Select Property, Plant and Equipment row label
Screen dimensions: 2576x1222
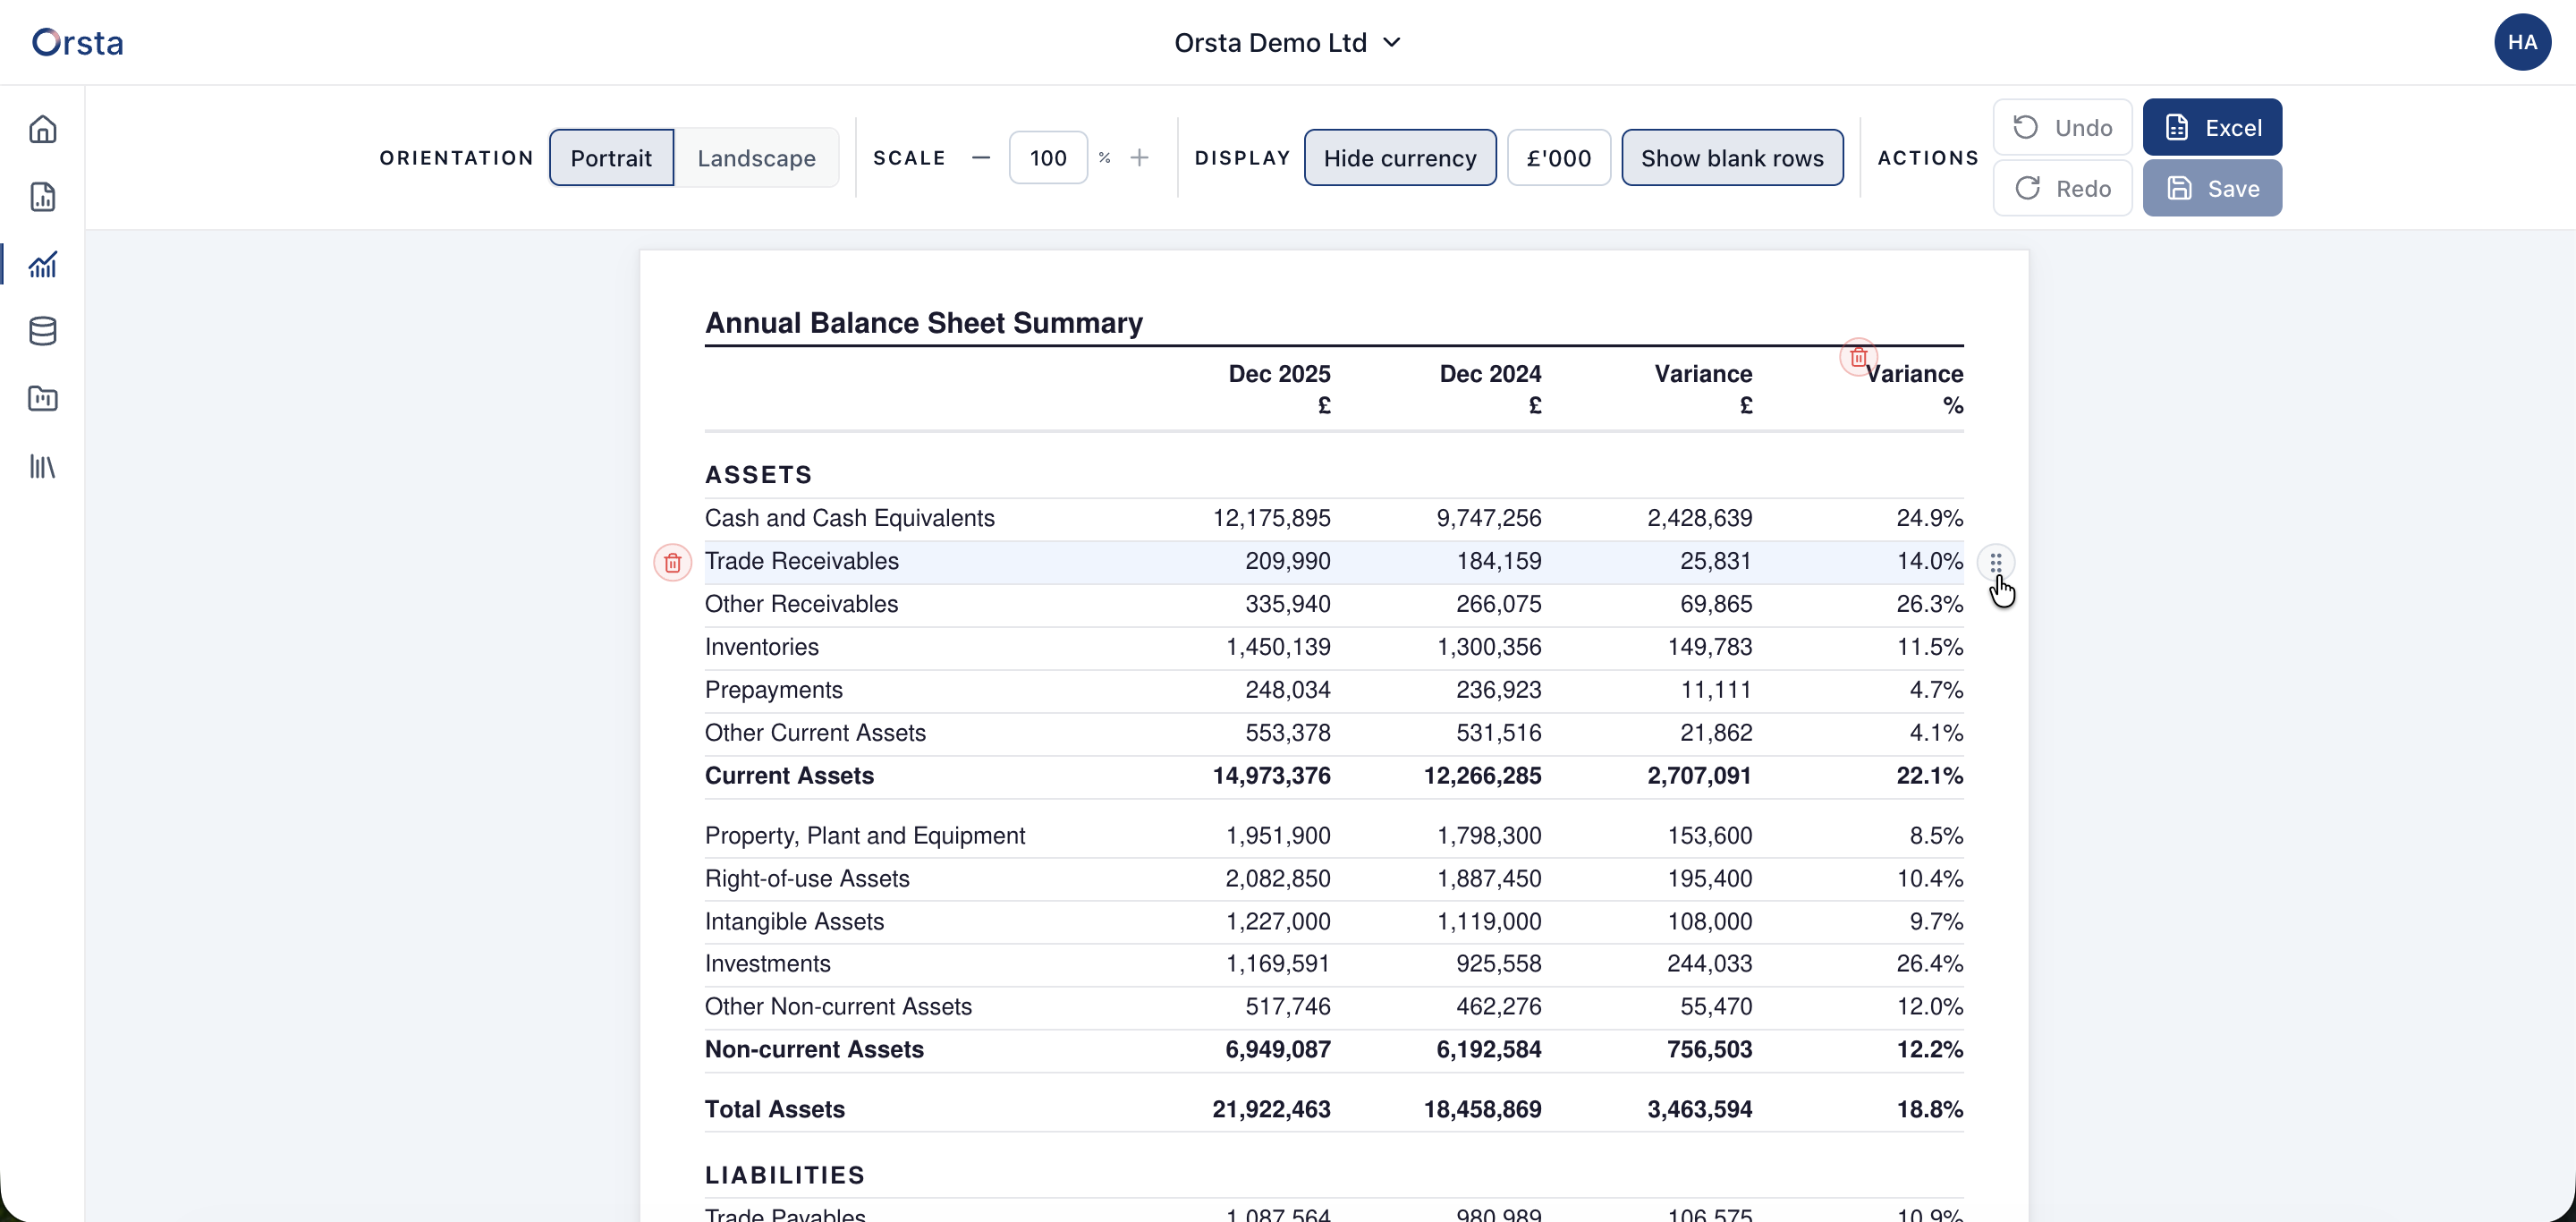point(865,836)
